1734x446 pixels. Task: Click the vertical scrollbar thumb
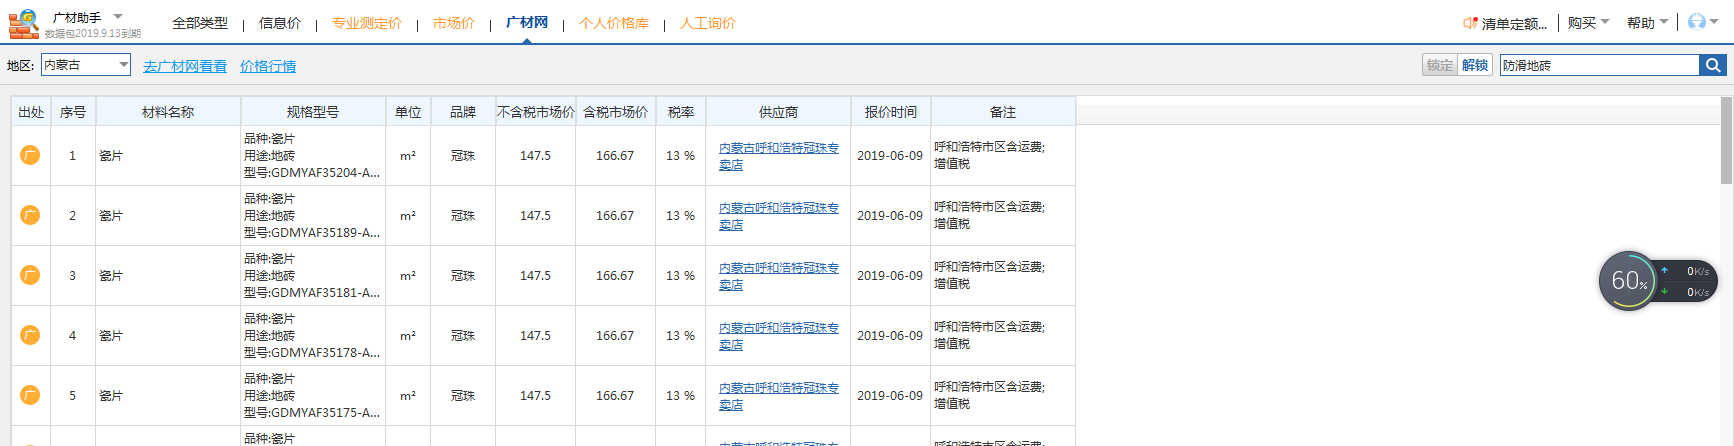tap(1726, 140)
